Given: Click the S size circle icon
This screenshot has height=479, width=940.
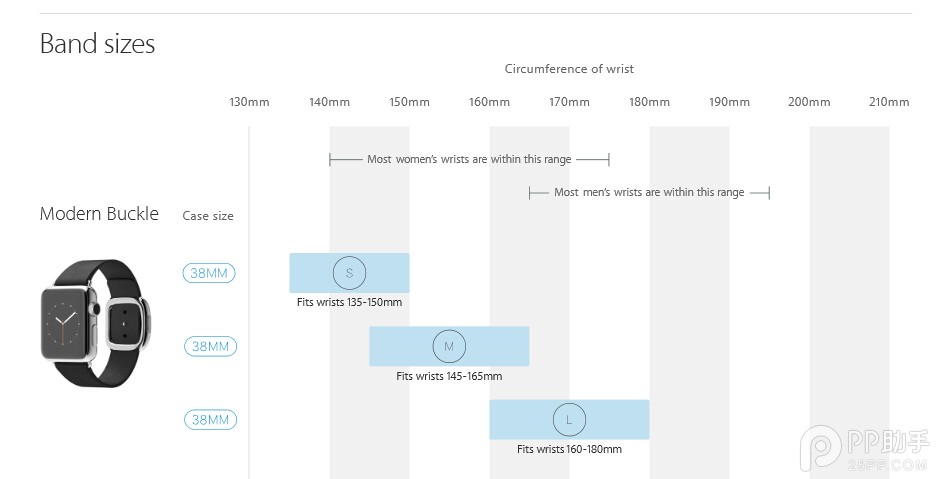Looking at the screenshot, I should (x=350, y=273).
